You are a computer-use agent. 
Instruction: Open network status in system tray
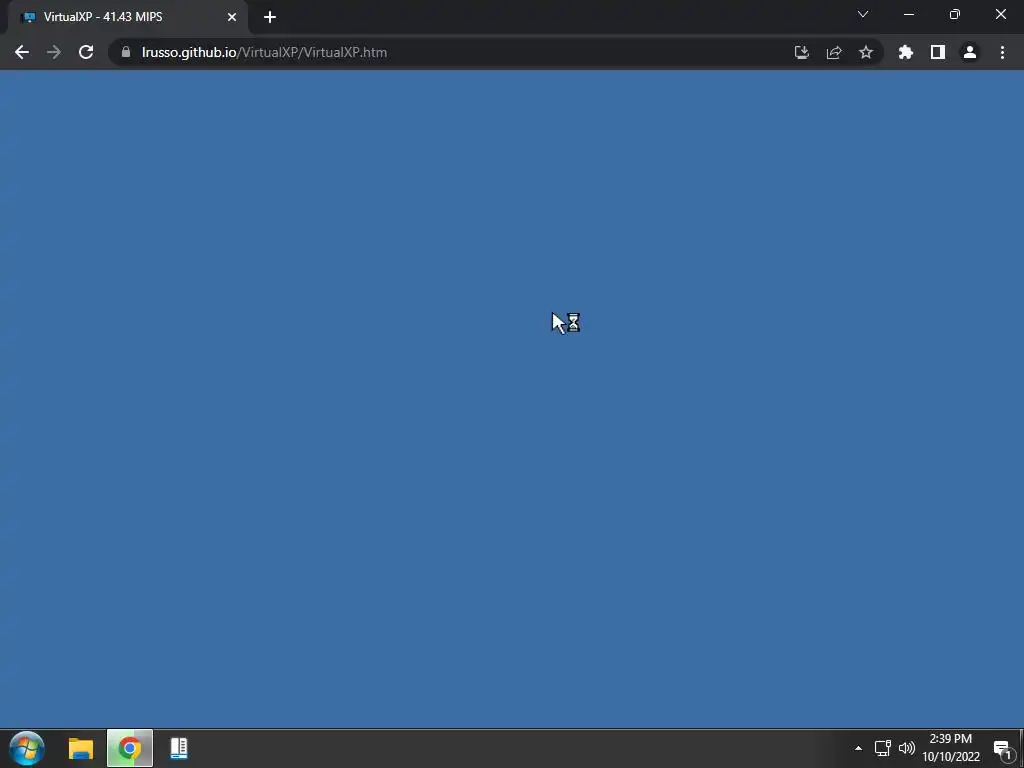tap(882, 748)
